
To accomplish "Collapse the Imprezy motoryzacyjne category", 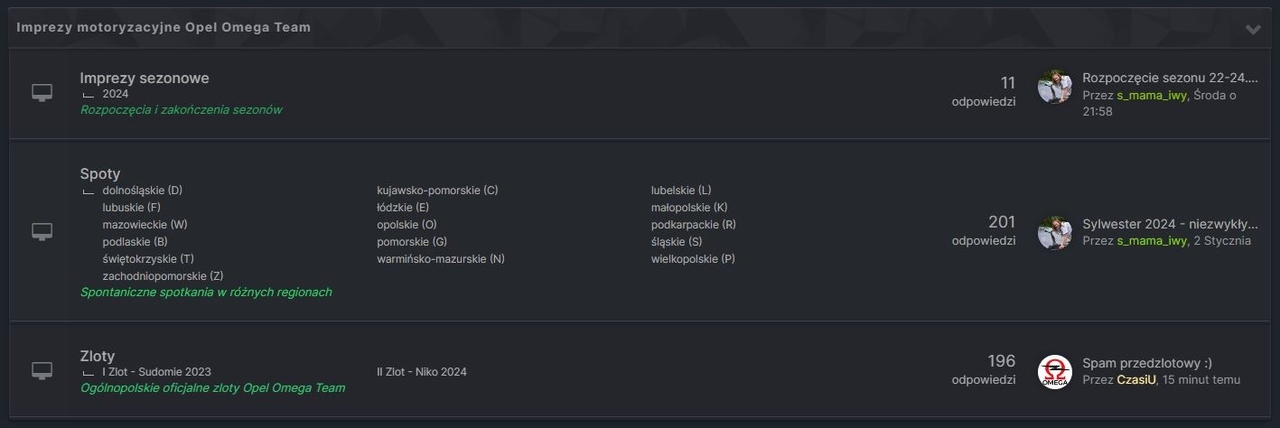I will click(x=1252, y=29).
